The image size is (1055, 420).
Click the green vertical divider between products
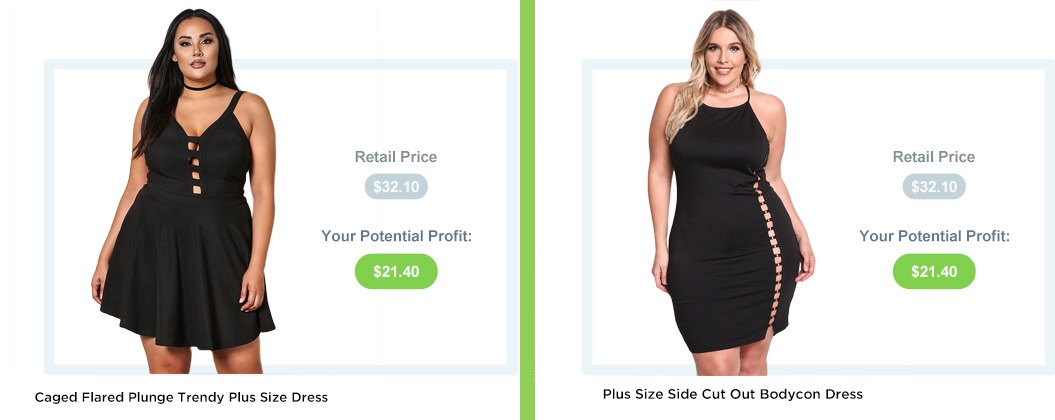coord(527,210)
